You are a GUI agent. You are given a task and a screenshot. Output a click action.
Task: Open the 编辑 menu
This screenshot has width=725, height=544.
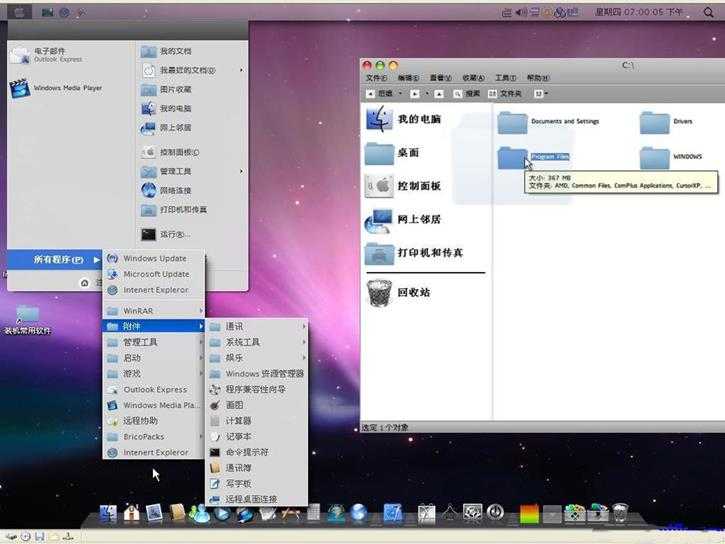pos(408,78)
